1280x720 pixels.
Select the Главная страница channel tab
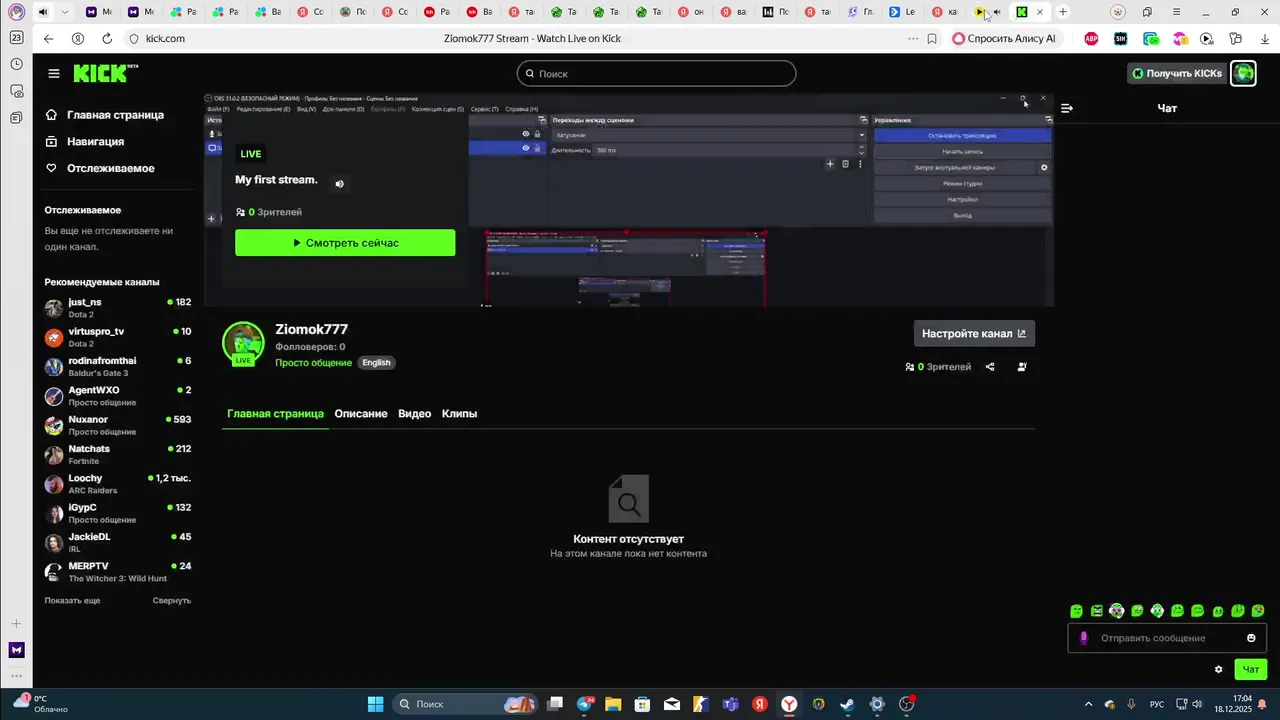click(275, 414)
